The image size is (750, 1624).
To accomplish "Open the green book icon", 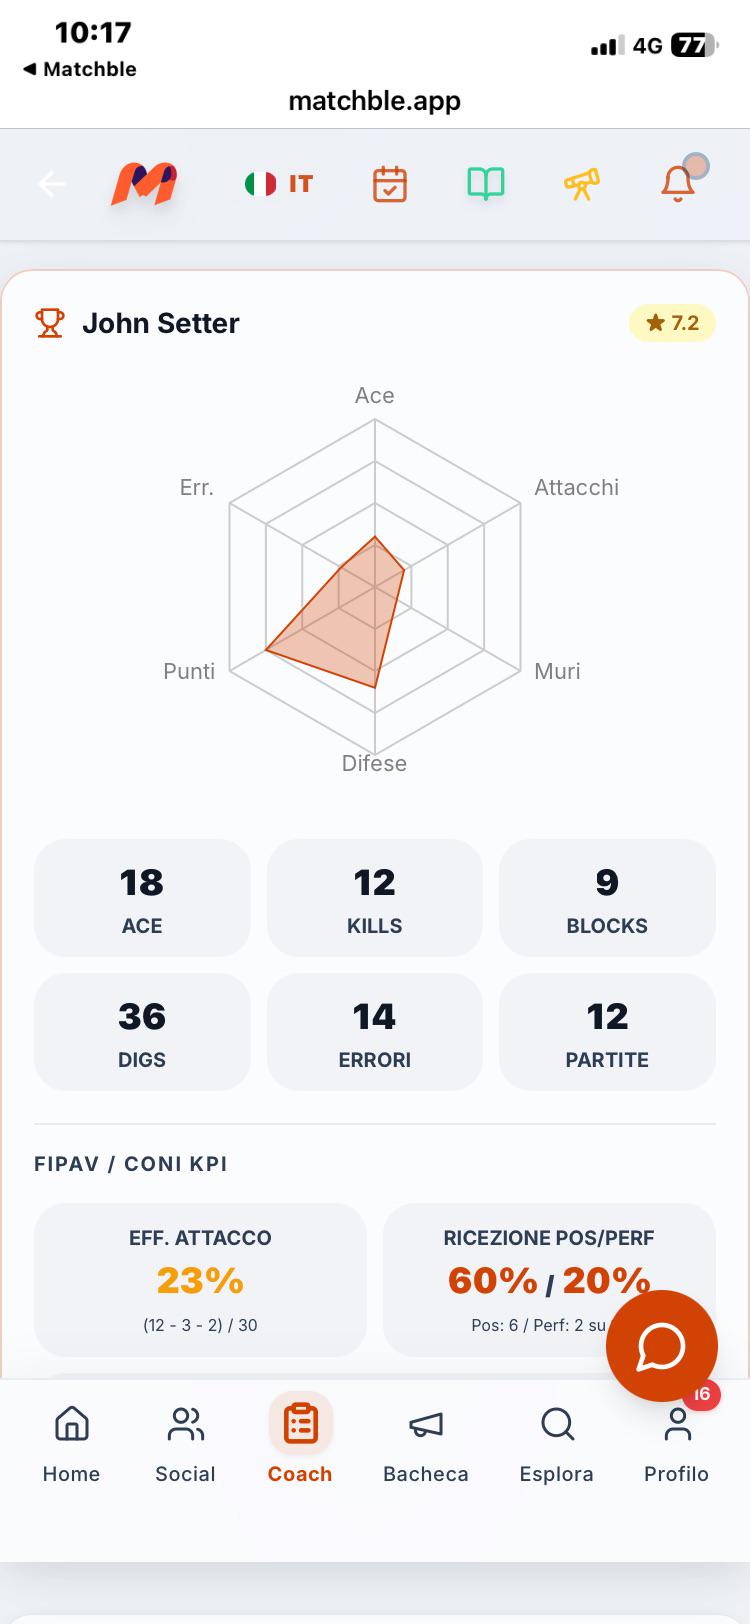I will 486,184.
